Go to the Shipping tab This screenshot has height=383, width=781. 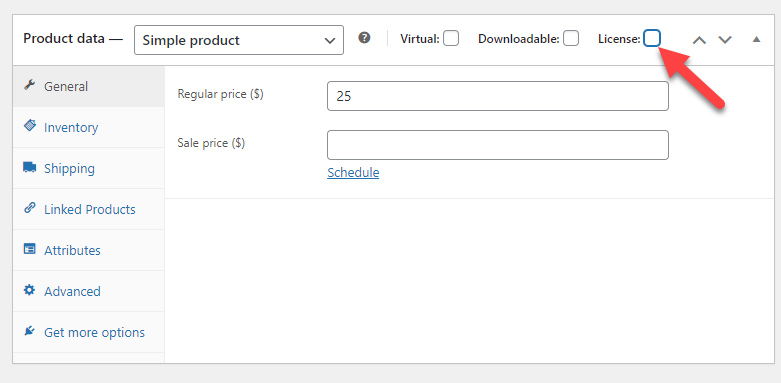click(x=89, y=168)
